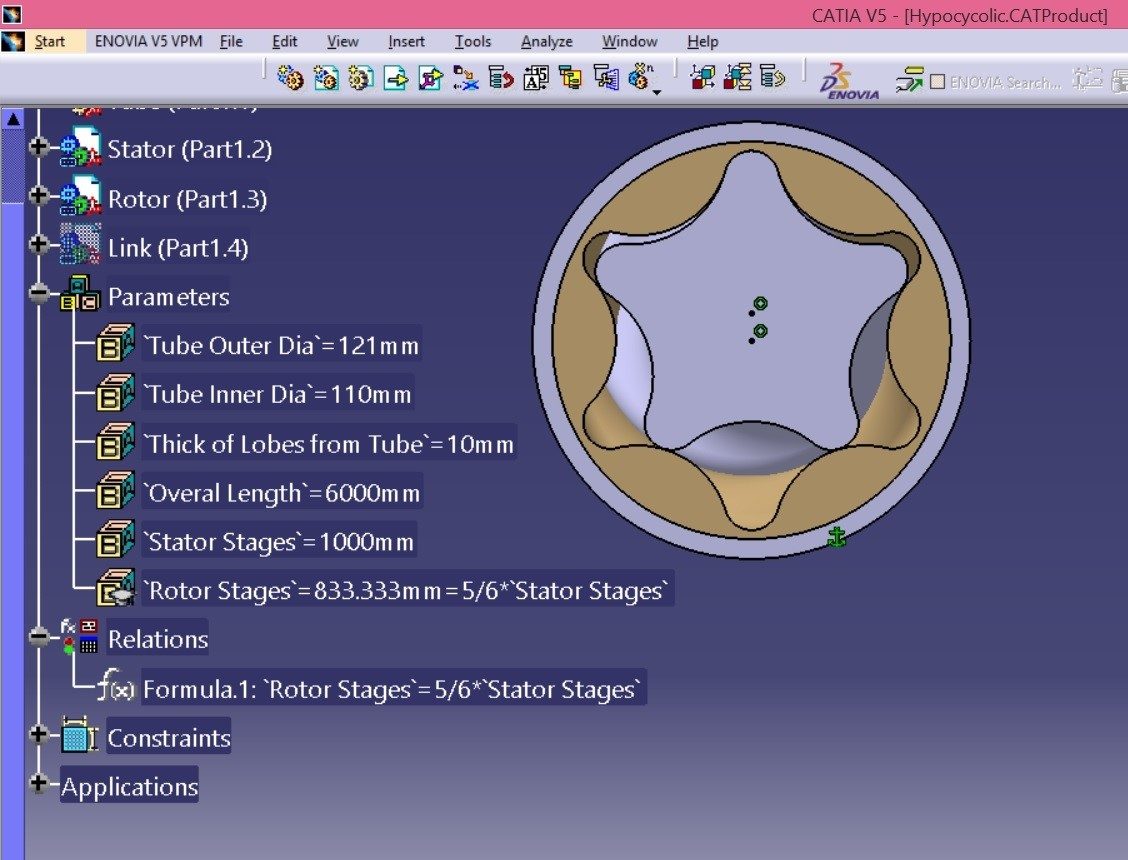Open the Insert menu
The width and height of the screenshot is (1128, 860).
pyautogui.click(x=406, y=42)
